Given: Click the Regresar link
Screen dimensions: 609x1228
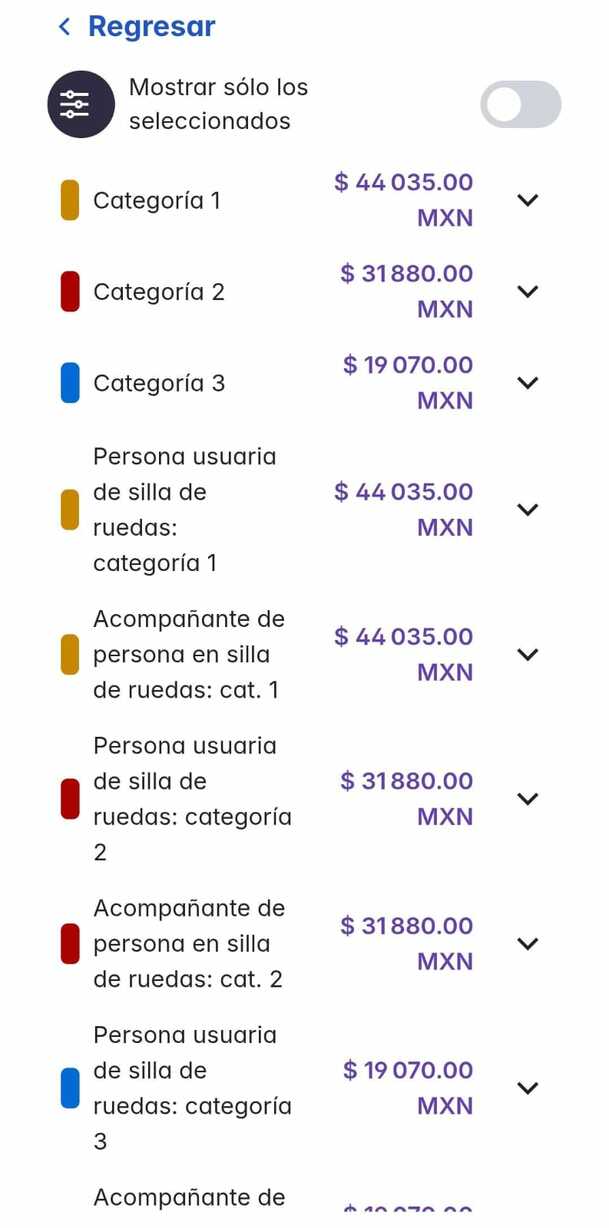Looking at the screenshot, I should pos(150,26).
